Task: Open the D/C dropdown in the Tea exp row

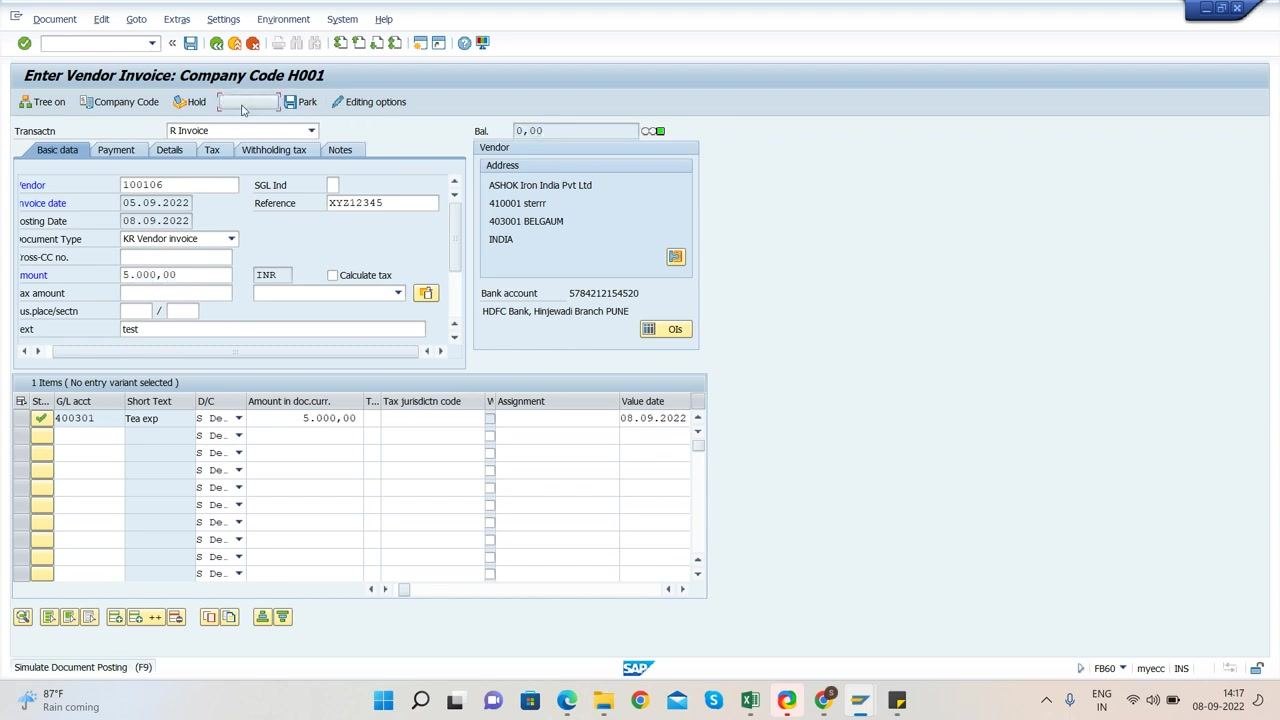Action: [x=238, y=418]
